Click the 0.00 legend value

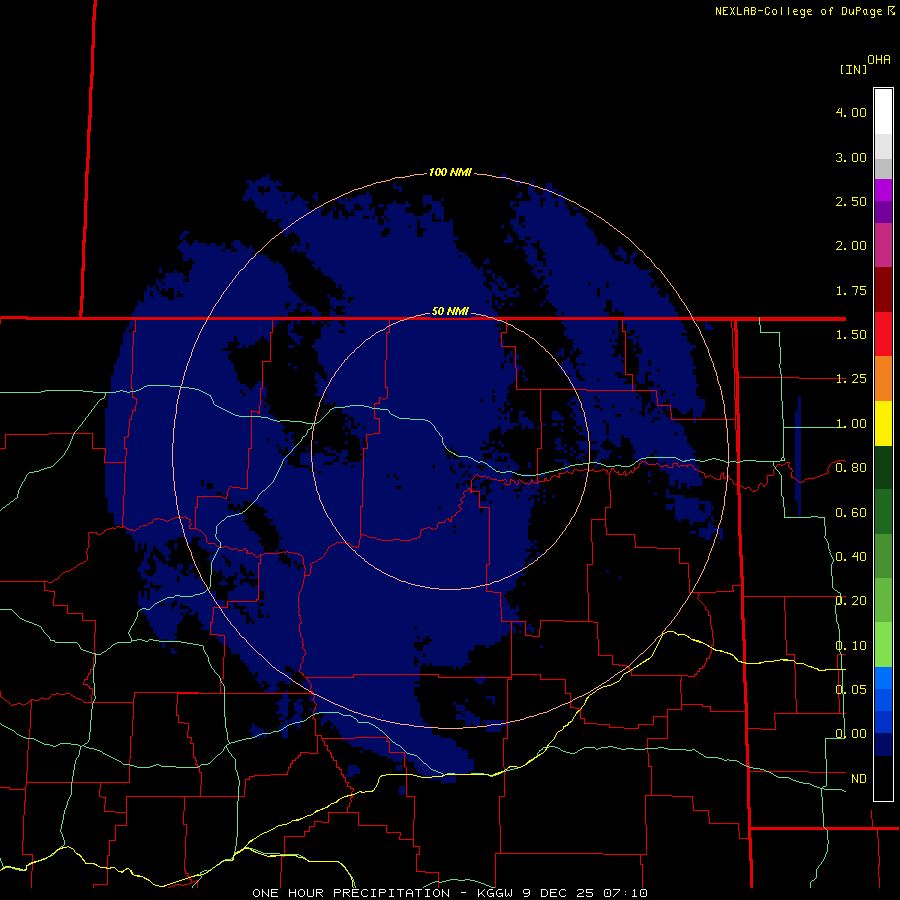tap(851, 734)
